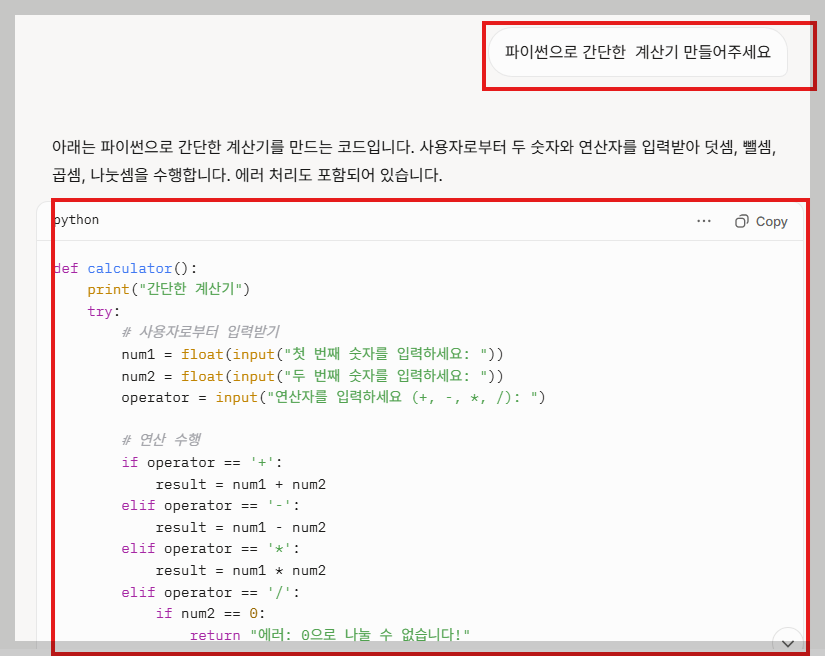Click the "python" language label on the code block
Image resolution: width=825 pixels, height=656 pixels.
pos(75,219)
